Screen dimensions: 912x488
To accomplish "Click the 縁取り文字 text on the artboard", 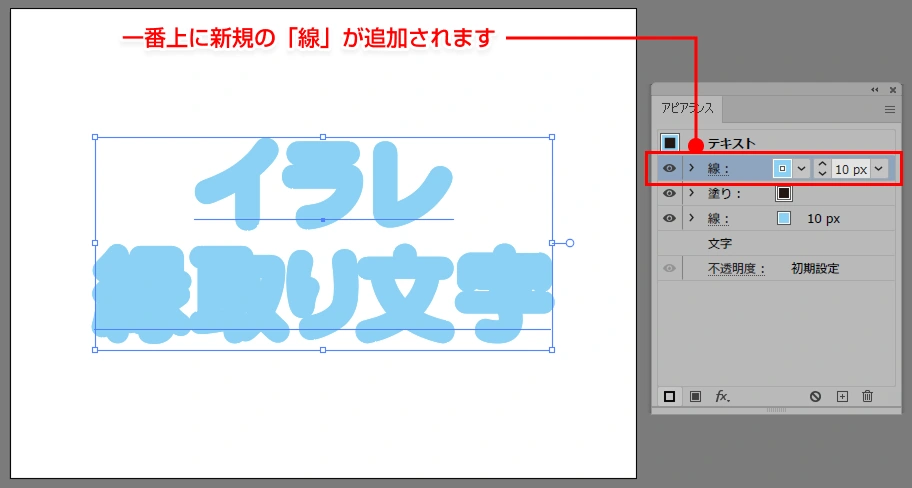I will click(x=323, y=294).
